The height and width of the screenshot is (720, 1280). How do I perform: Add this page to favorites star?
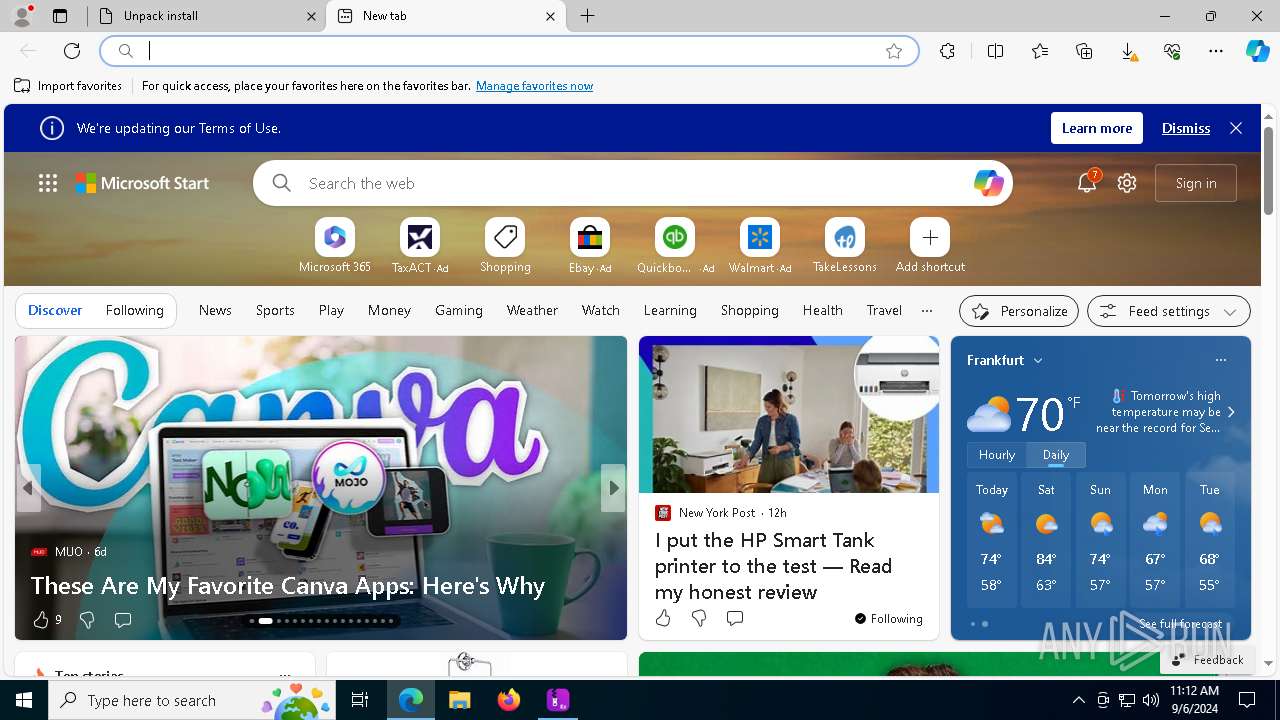[894, 51]
